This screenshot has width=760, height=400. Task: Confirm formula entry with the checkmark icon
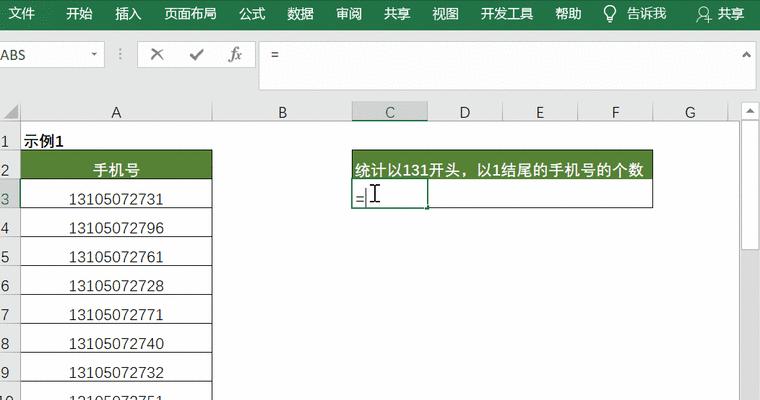pos(196,54)
